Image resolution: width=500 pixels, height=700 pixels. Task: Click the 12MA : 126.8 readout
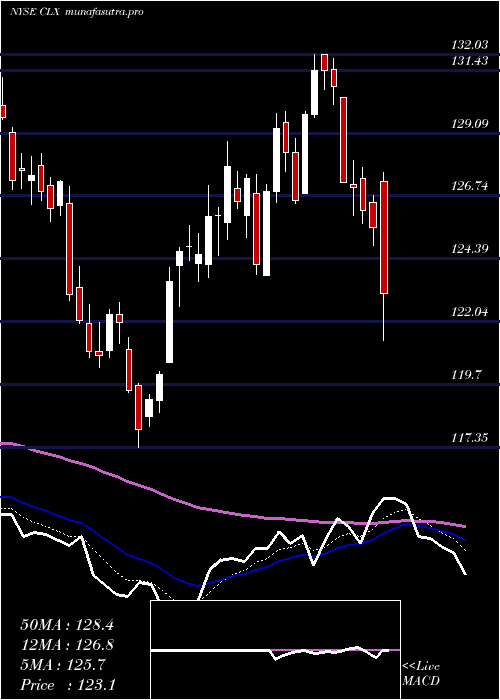(x=67, y=645)
